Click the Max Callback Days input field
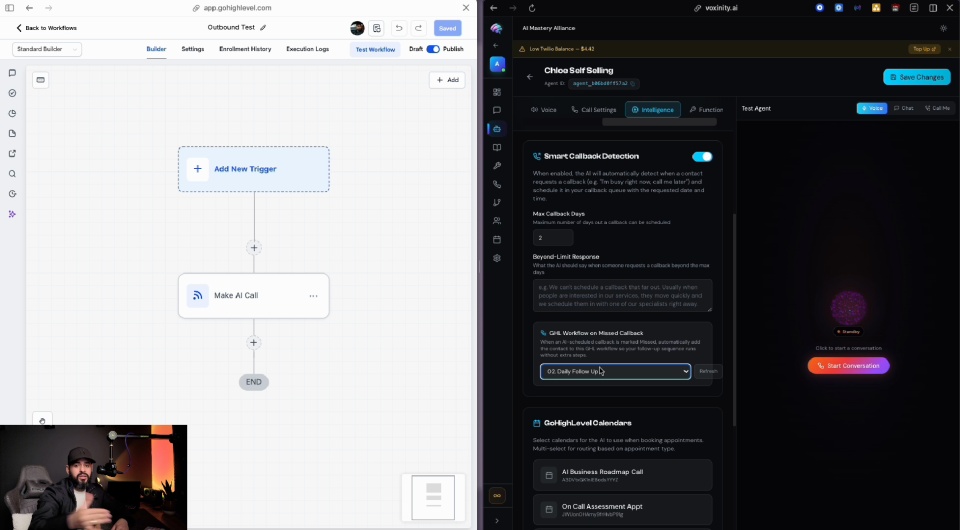Screen dimensions: 960x530 553,237
